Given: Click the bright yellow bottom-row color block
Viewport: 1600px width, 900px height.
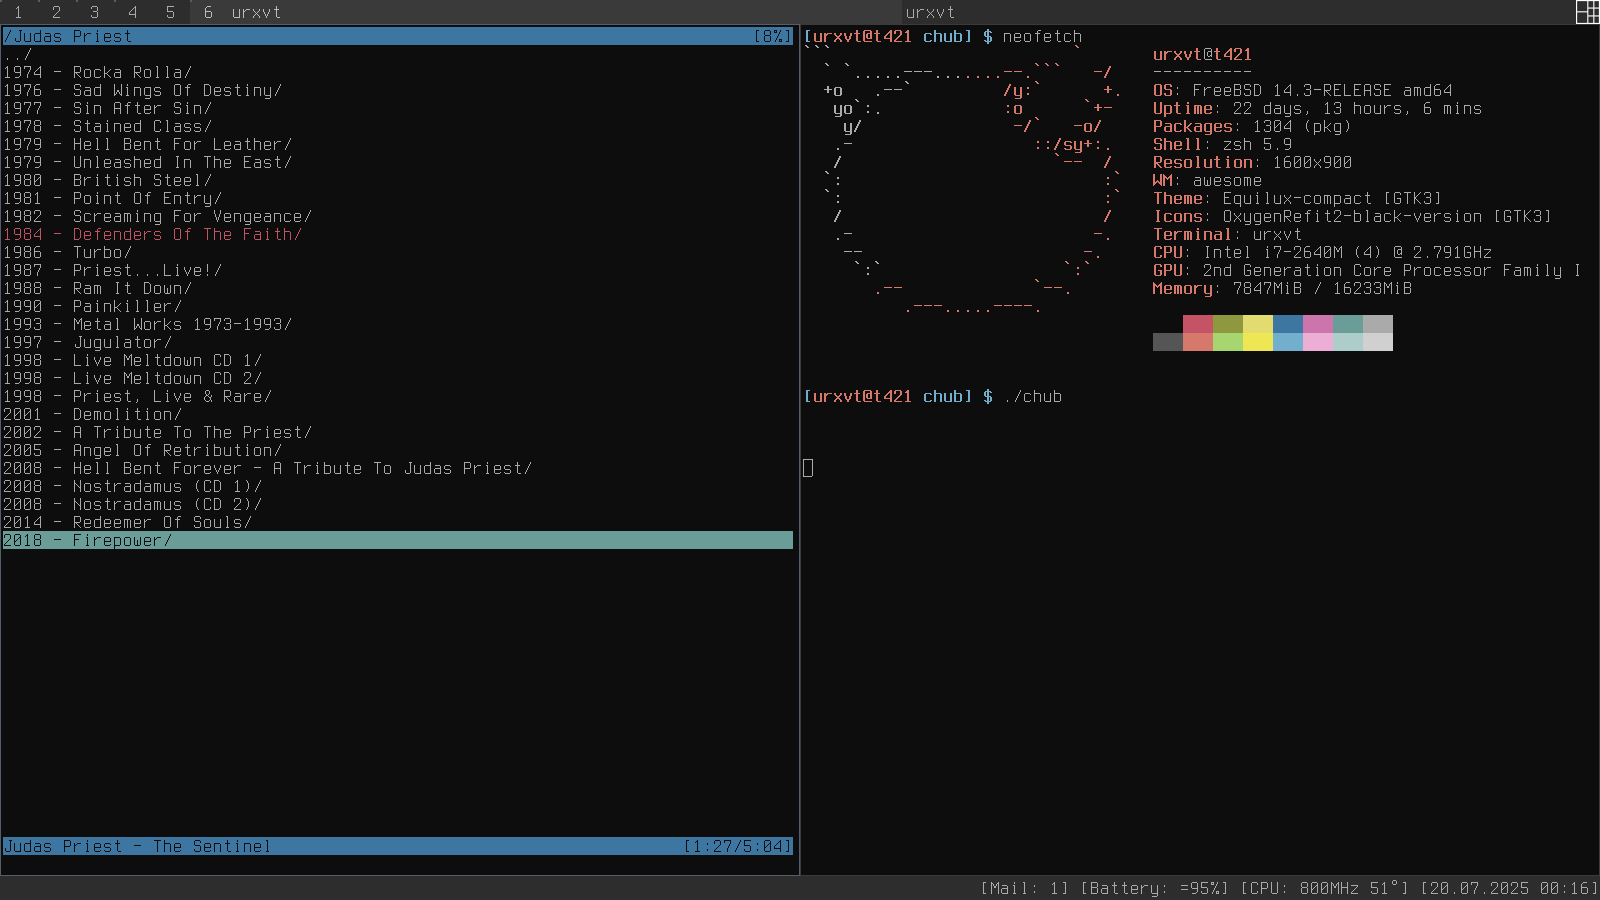Looking at the screenshot, I should tap(1258, 342).
